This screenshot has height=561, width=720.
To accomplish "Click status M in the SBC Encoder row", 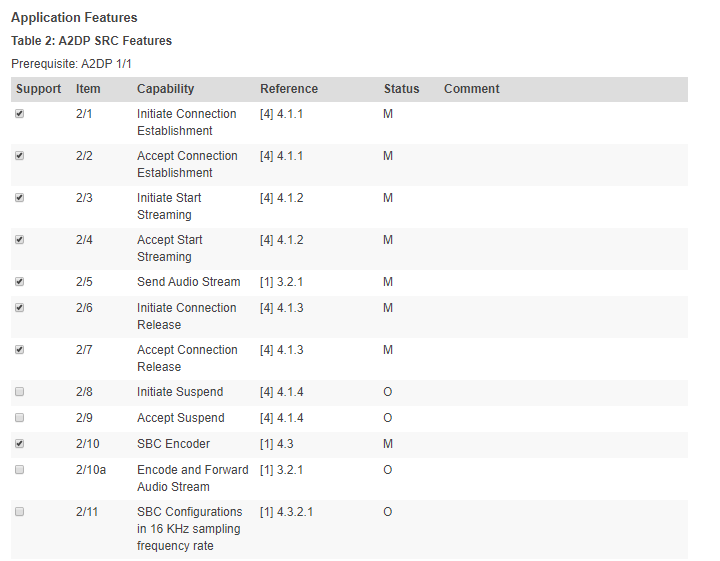I will click(388, 444).
